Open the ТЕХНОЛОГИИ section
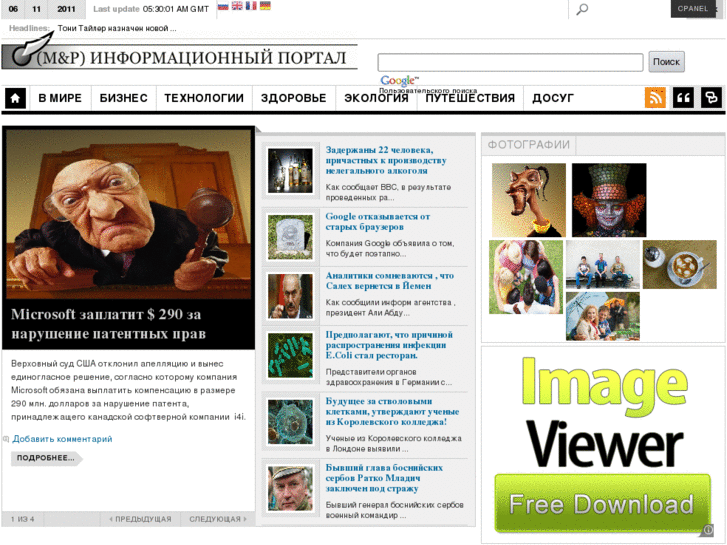 coord(204,98)
